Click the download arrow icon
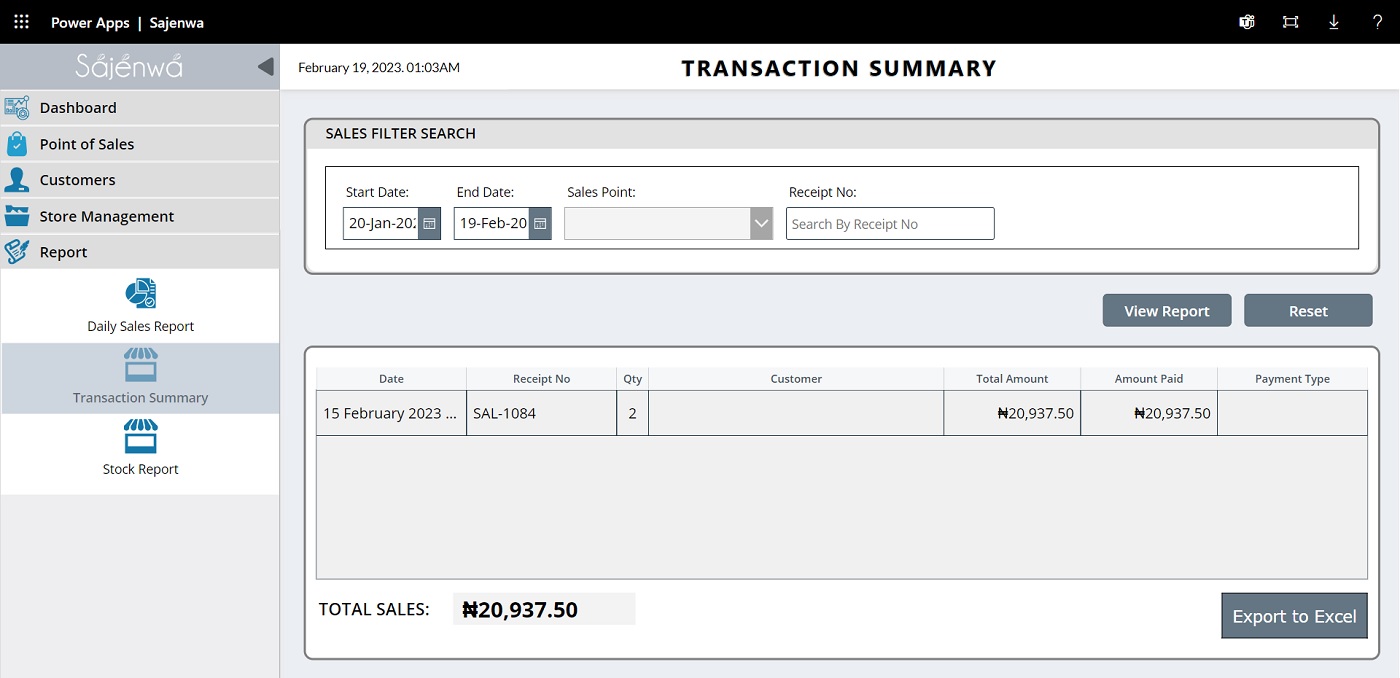Viewport: 1400px width, 678px height. click(x=1333, y=22)
